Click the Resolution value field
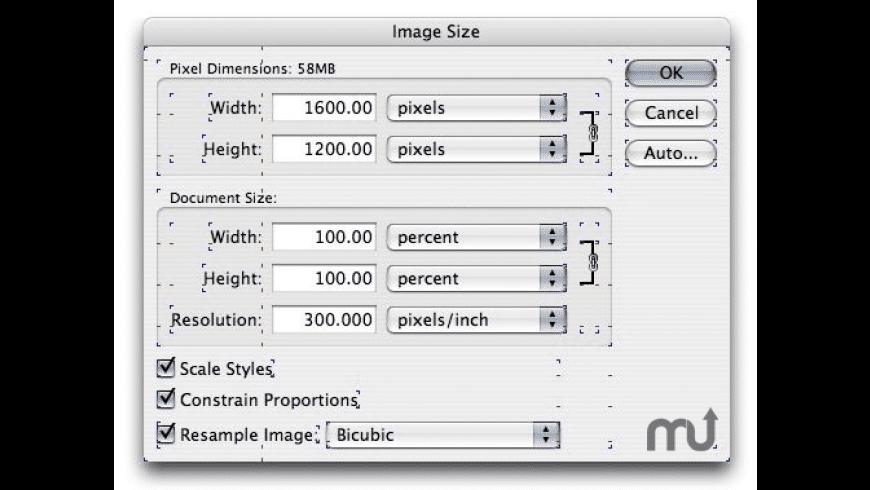 click(324, 320)
